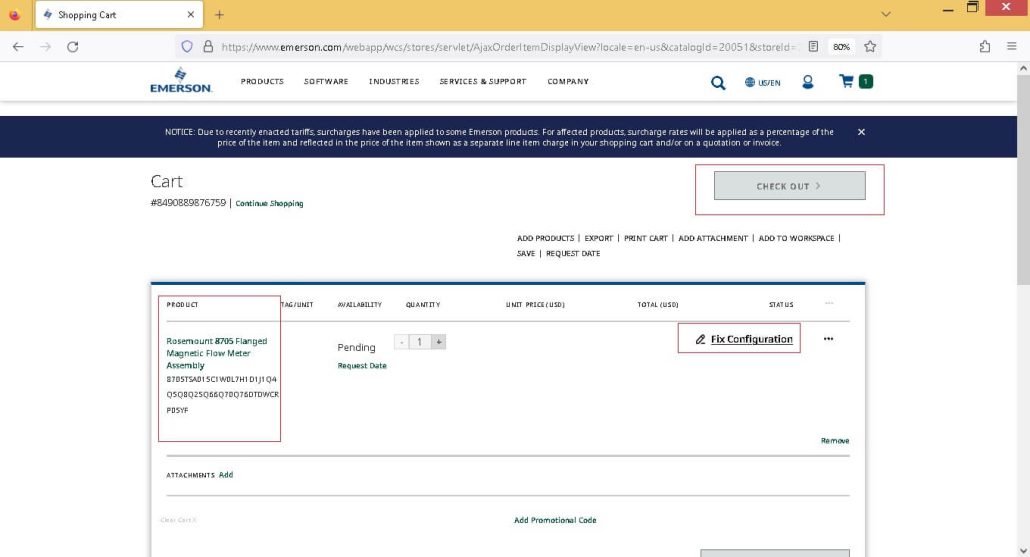
Task: Click Add Promotional Code link
Action: (555, 520)
